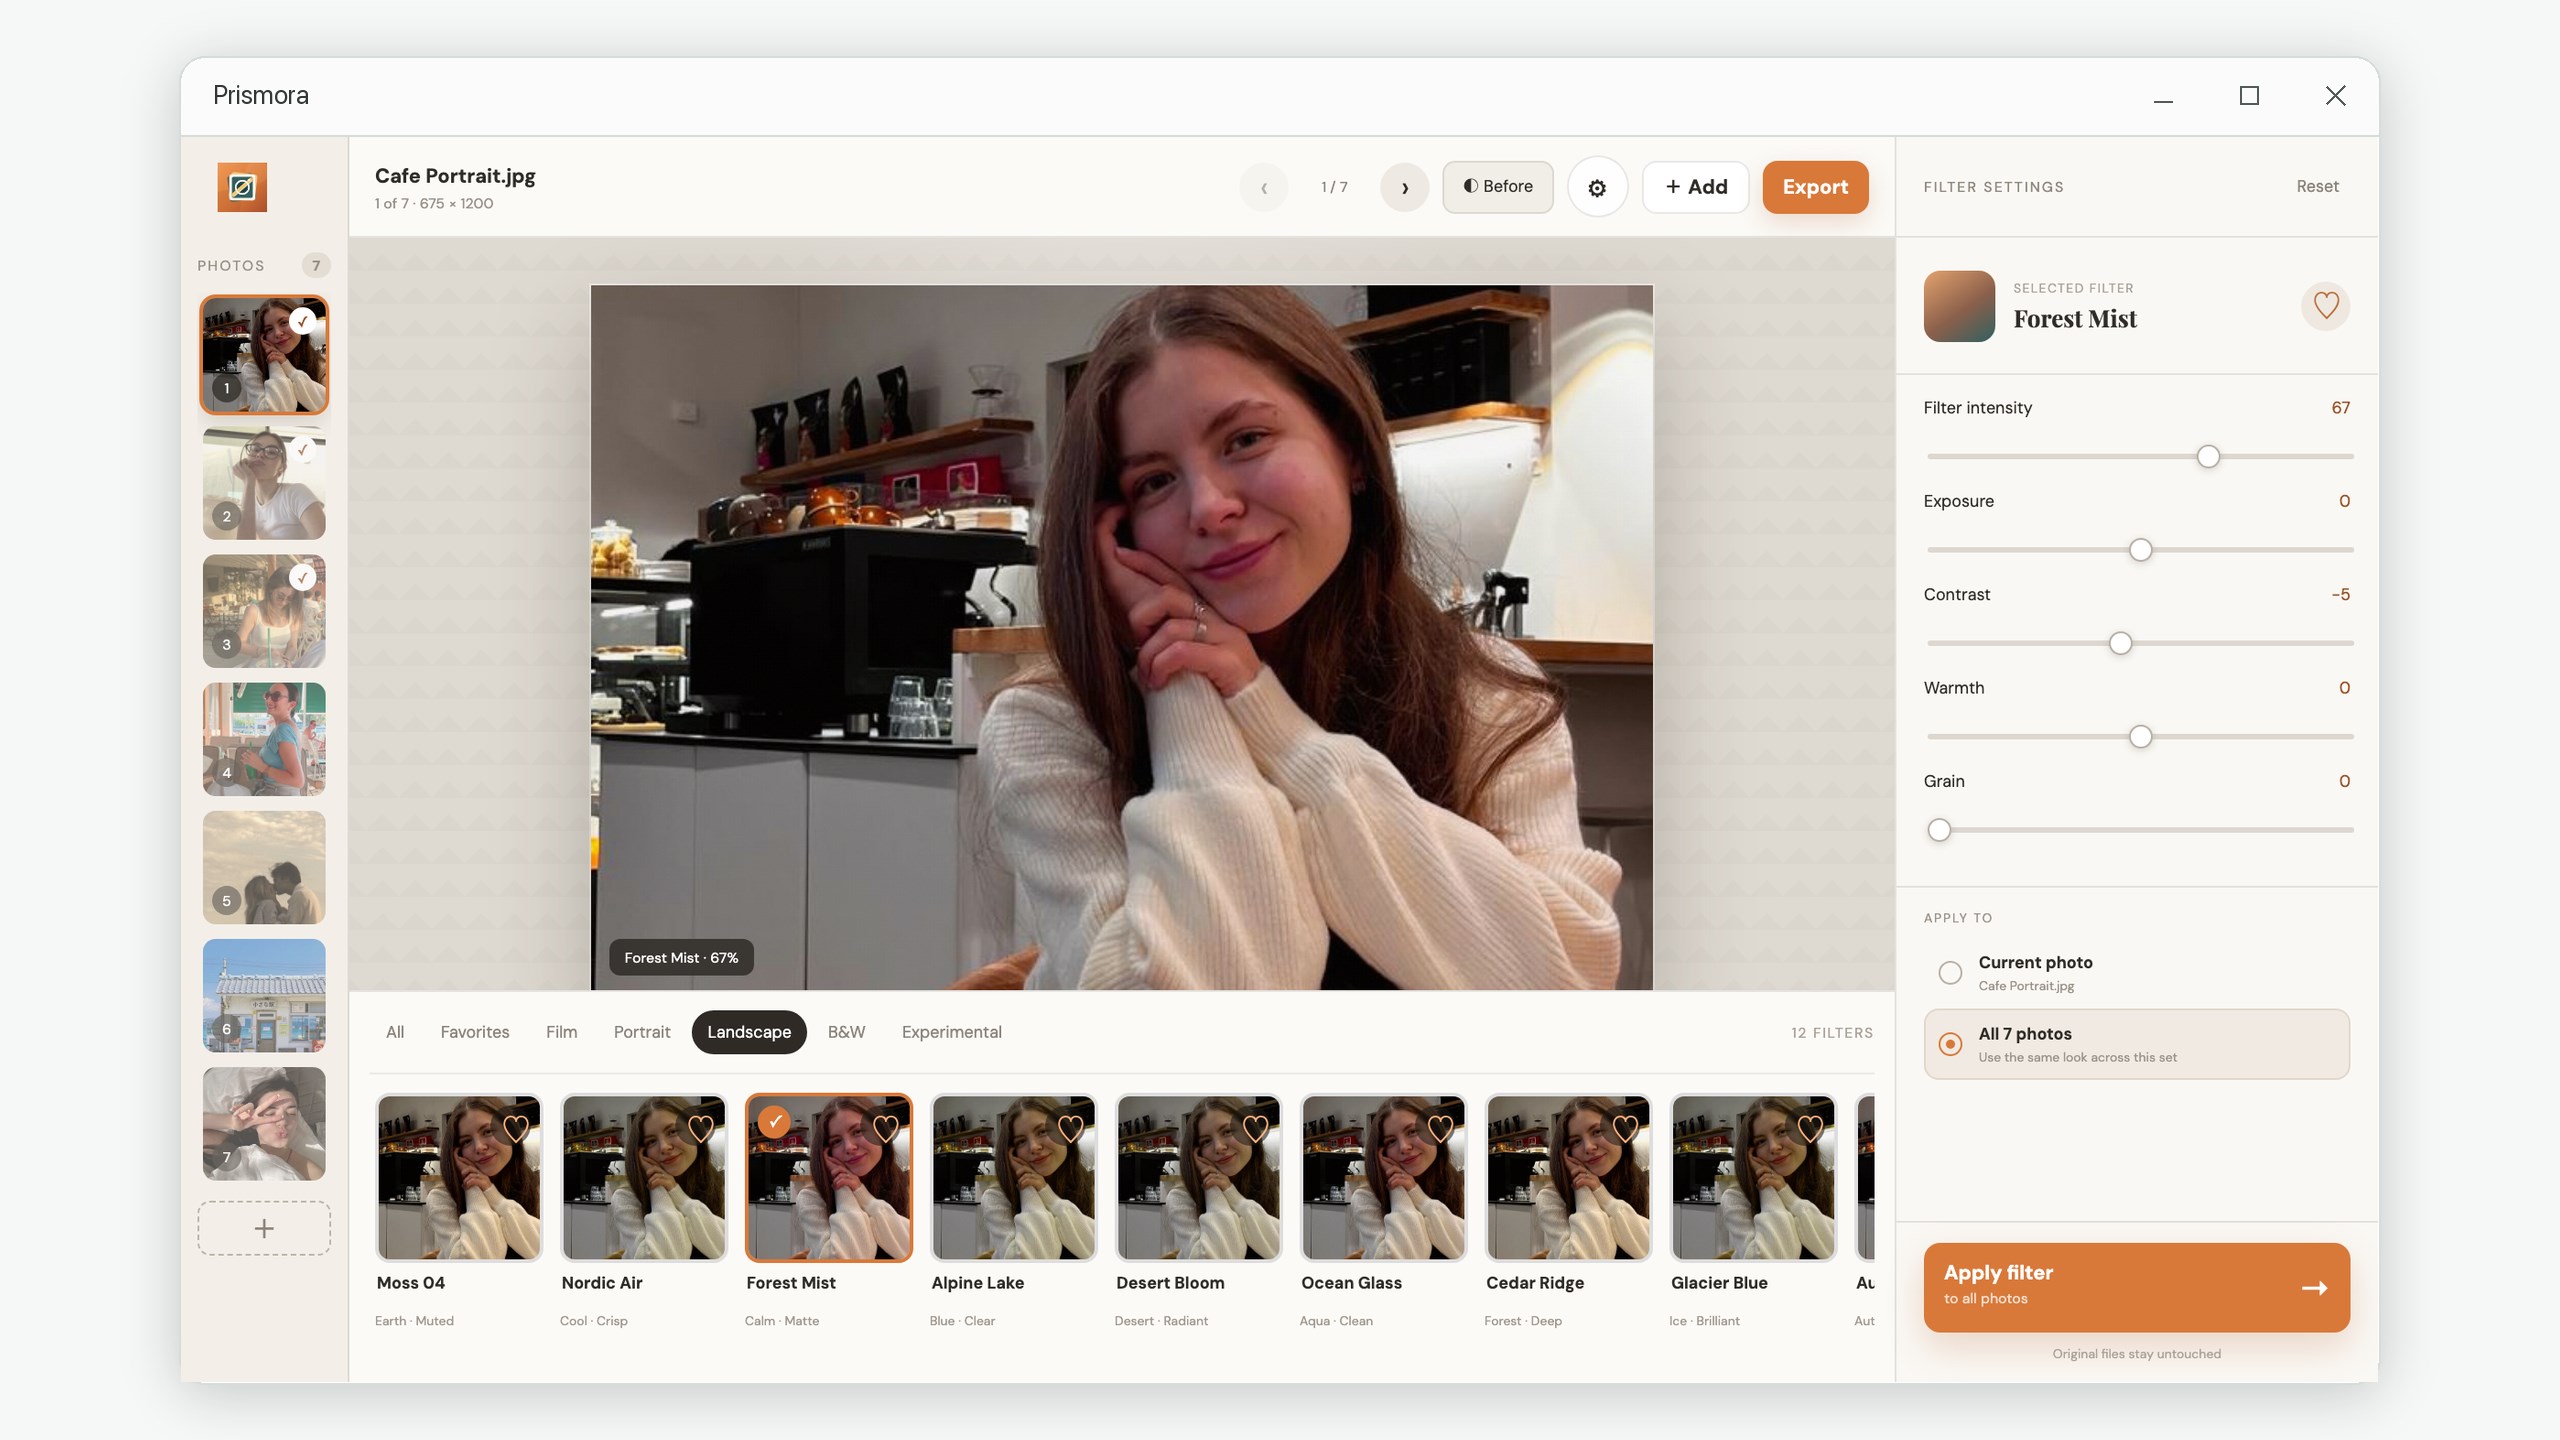Select the All 7 photos radio option
This screenshot has height=1440, width=2560.
pos(1950,1044)
